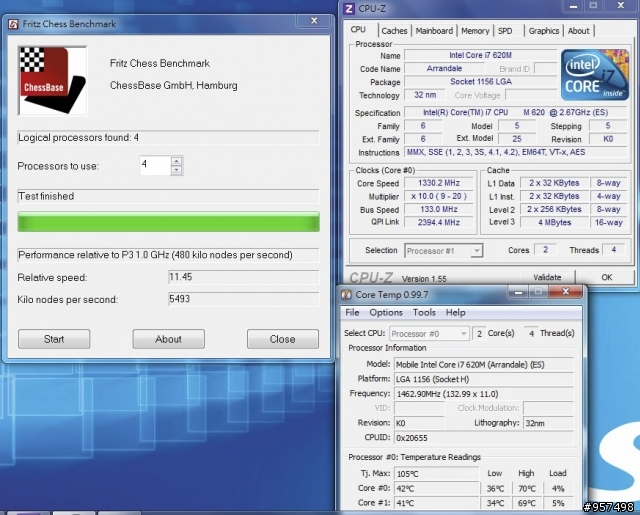Click the 'Arrandale' code name value
Screen dimensions: 640x515
[444, 69]
